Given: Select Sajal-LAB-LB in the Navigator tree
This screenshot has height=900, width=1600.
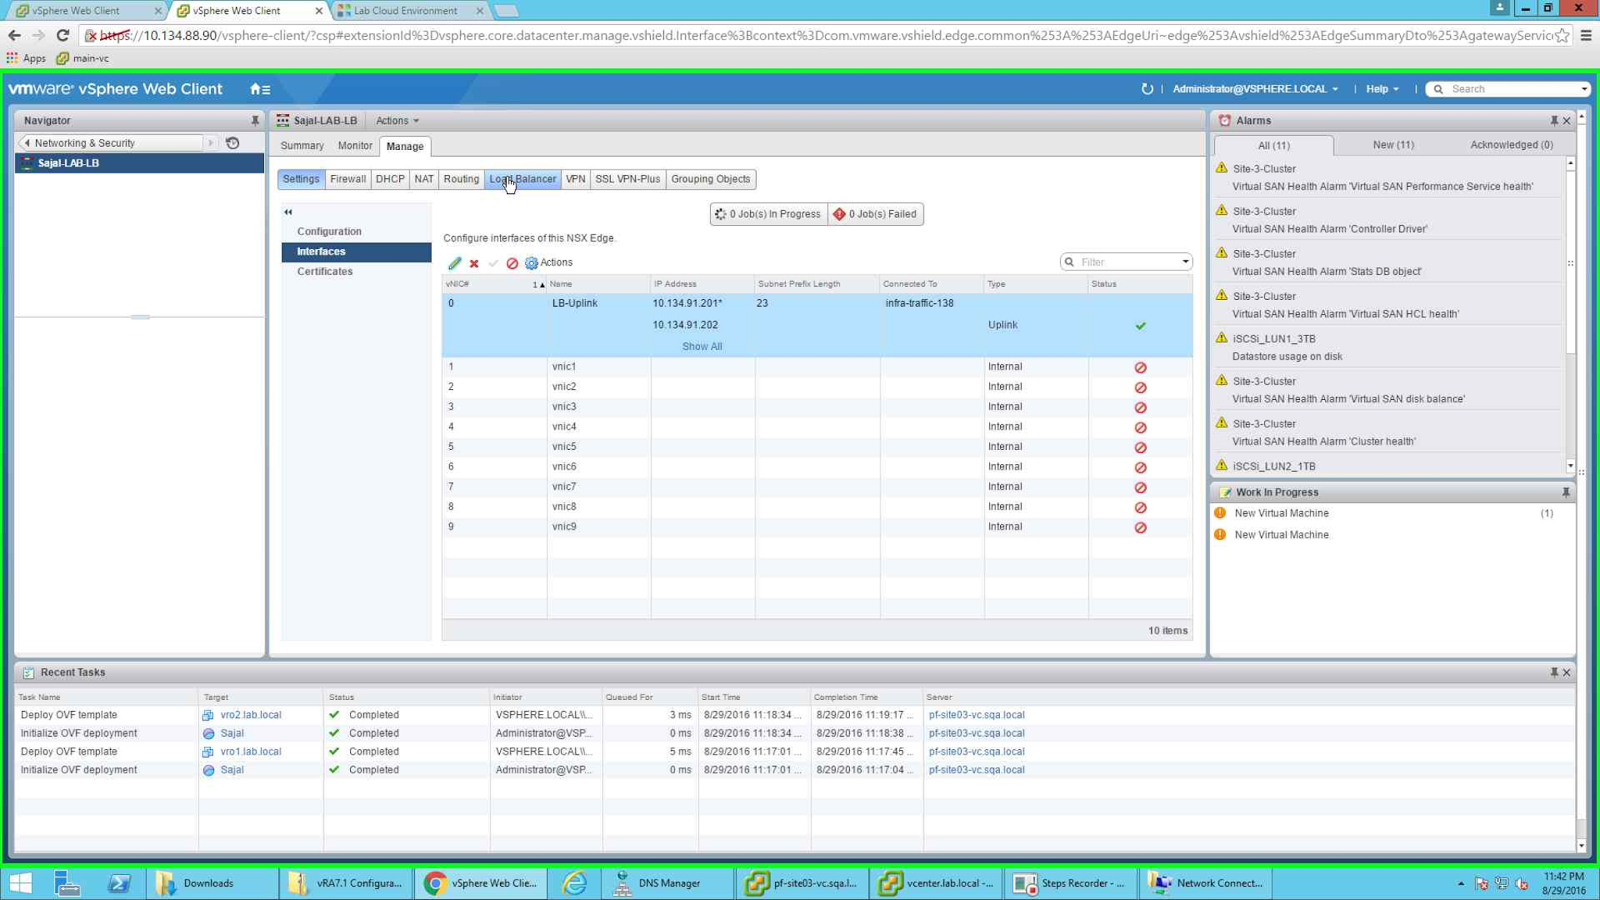Looking at the screenshot, I should coord(139,163).
